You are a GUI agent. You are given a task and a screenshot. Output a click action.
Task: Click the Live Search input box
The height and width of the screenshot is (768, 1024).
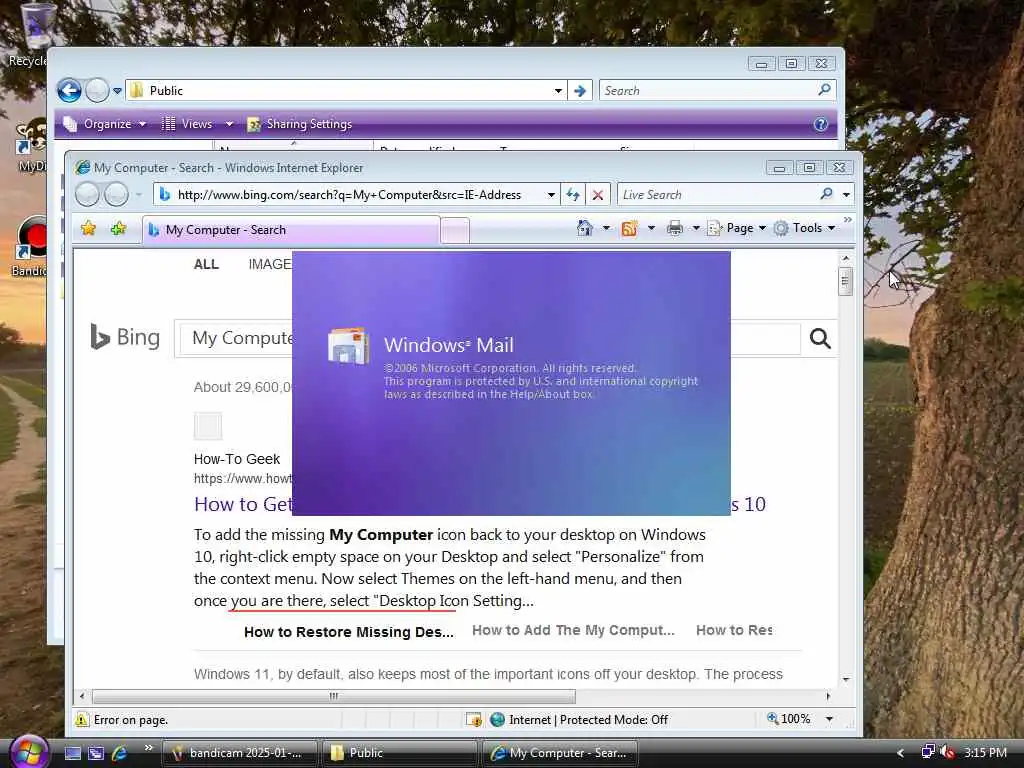point(717,195)
